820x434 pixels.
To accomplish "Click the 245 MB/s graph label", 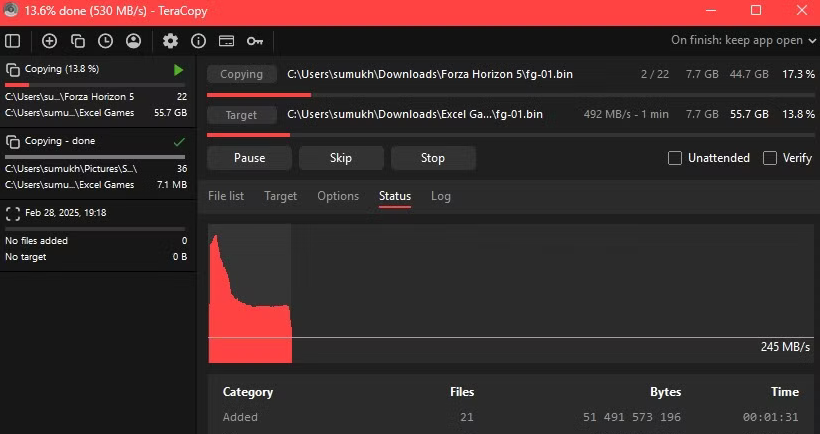I will [x=785, y=347].
